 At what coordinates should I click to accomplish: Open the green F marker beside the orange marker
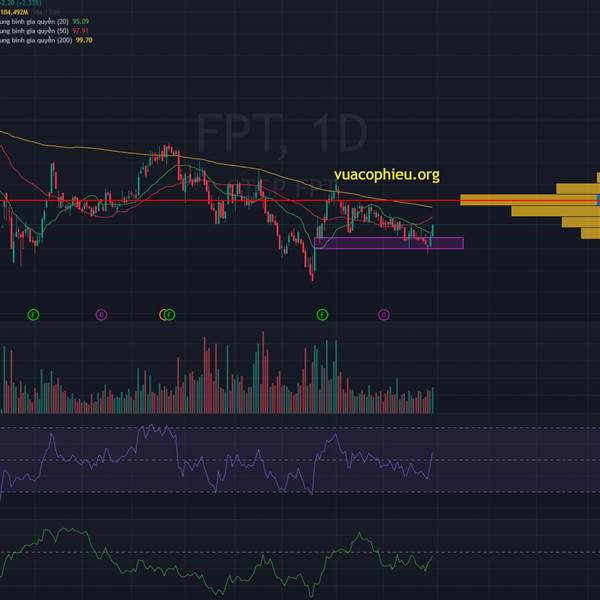pos(170,315)
